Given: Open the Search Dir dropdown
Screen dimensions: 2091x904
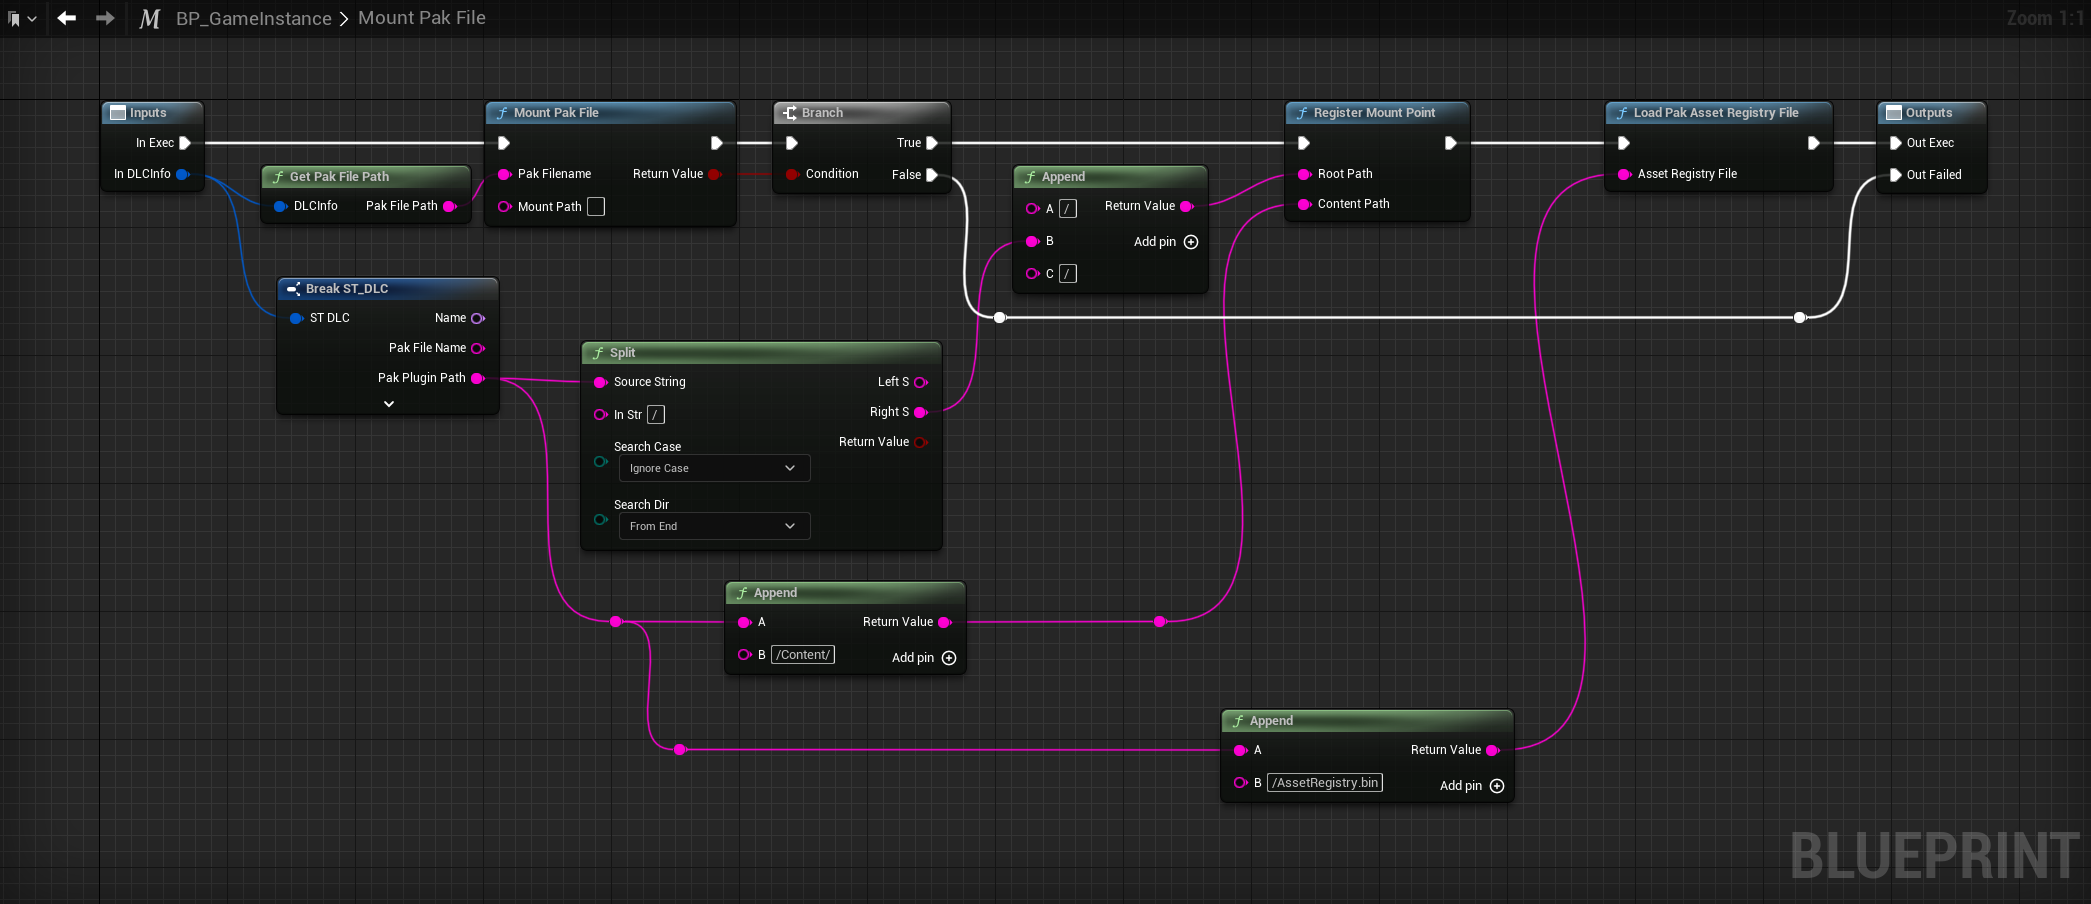Looking at the screenshot, I should 714,526.
